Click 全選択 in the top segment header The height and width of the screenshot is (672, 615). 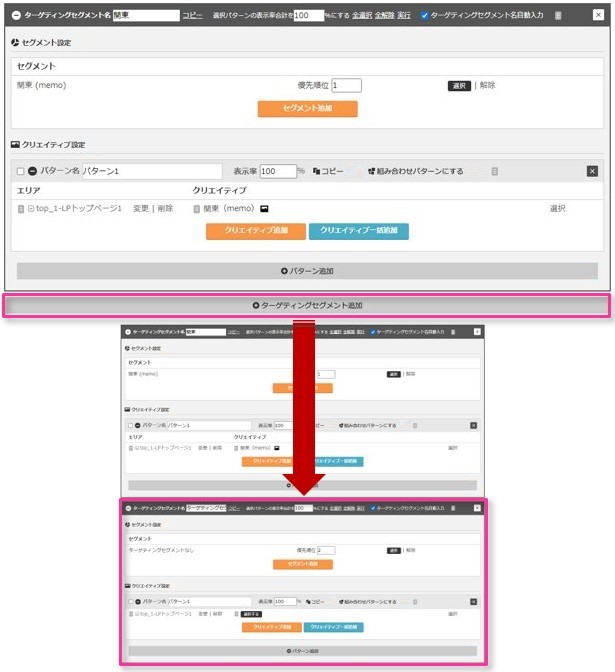(361, 16)
